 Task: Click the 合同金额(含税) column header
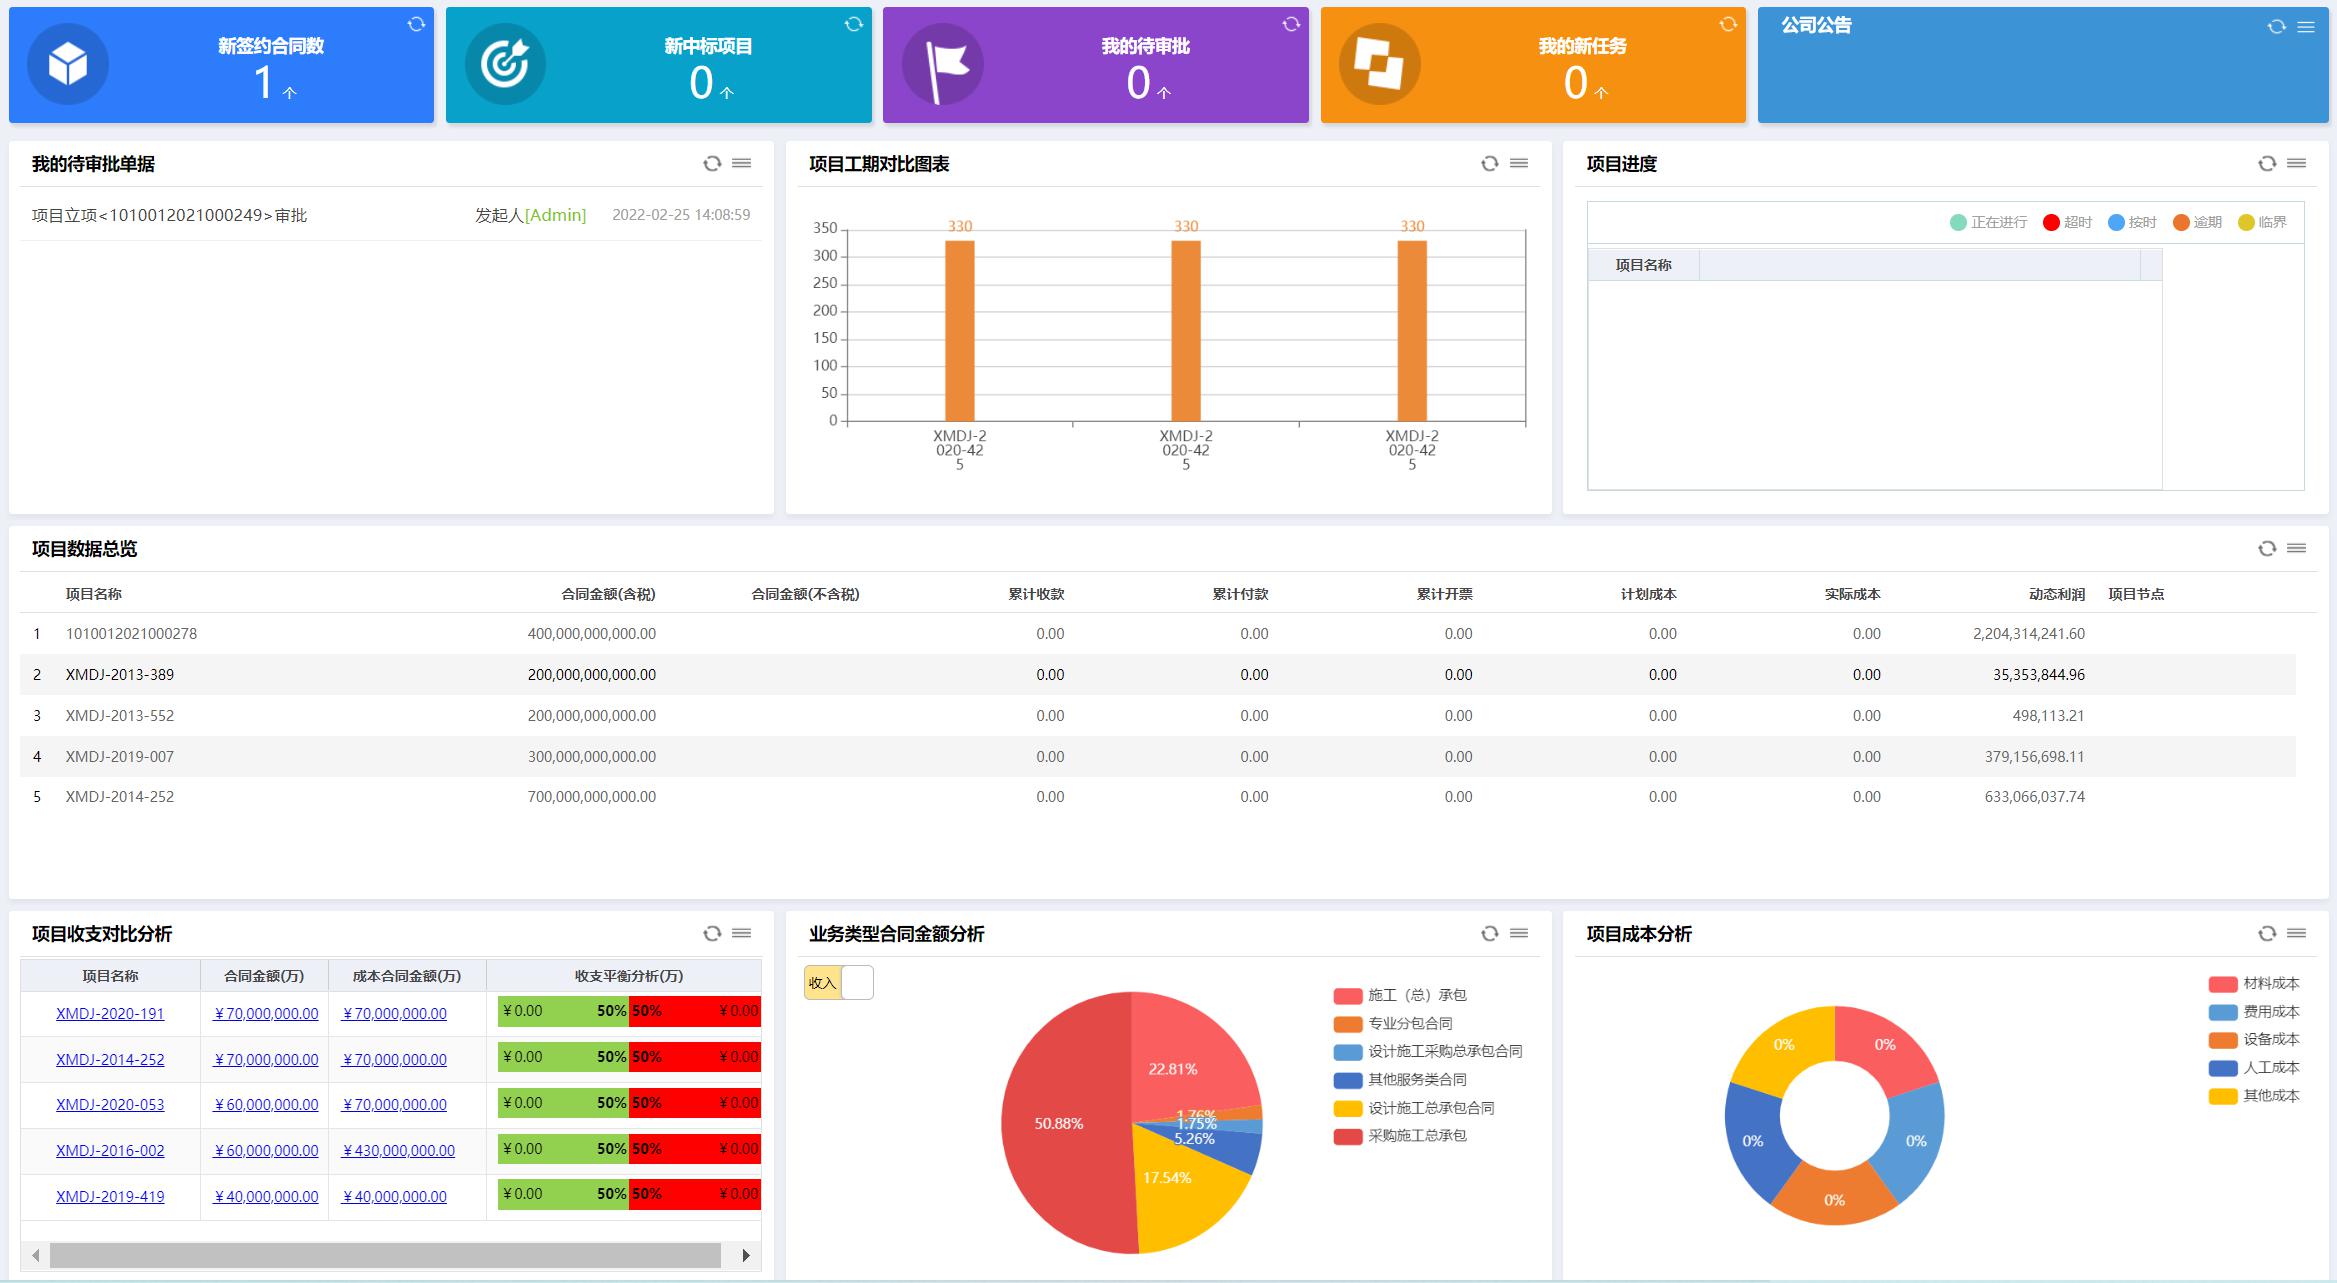(x=608, y=594)
